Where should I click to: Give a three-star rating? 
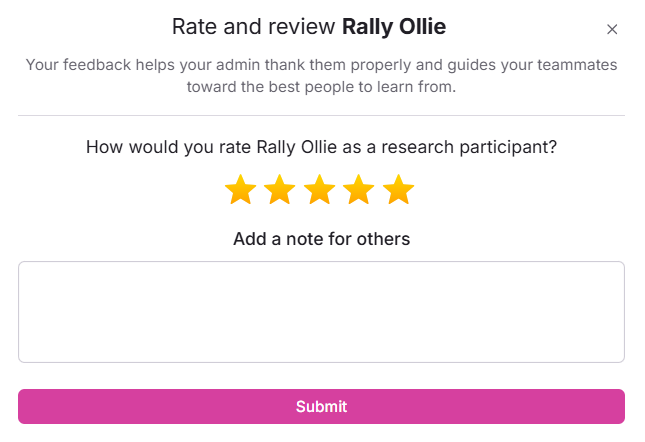tap(319, 189)
